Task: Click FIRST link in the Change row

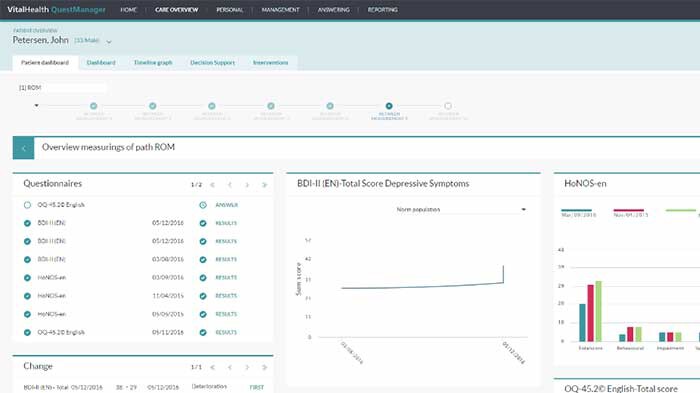Action: coord(257,388)
